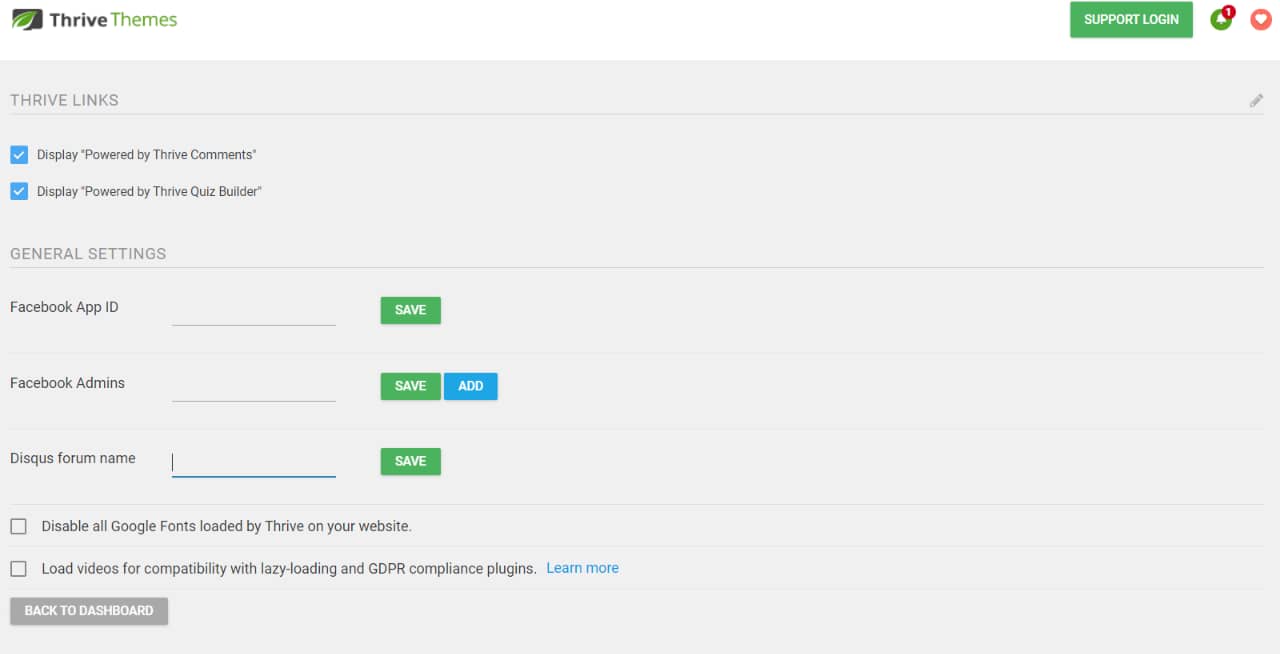Open the notifications bell with badge
Viewport: 1280px width, 654px height.
1221,19
